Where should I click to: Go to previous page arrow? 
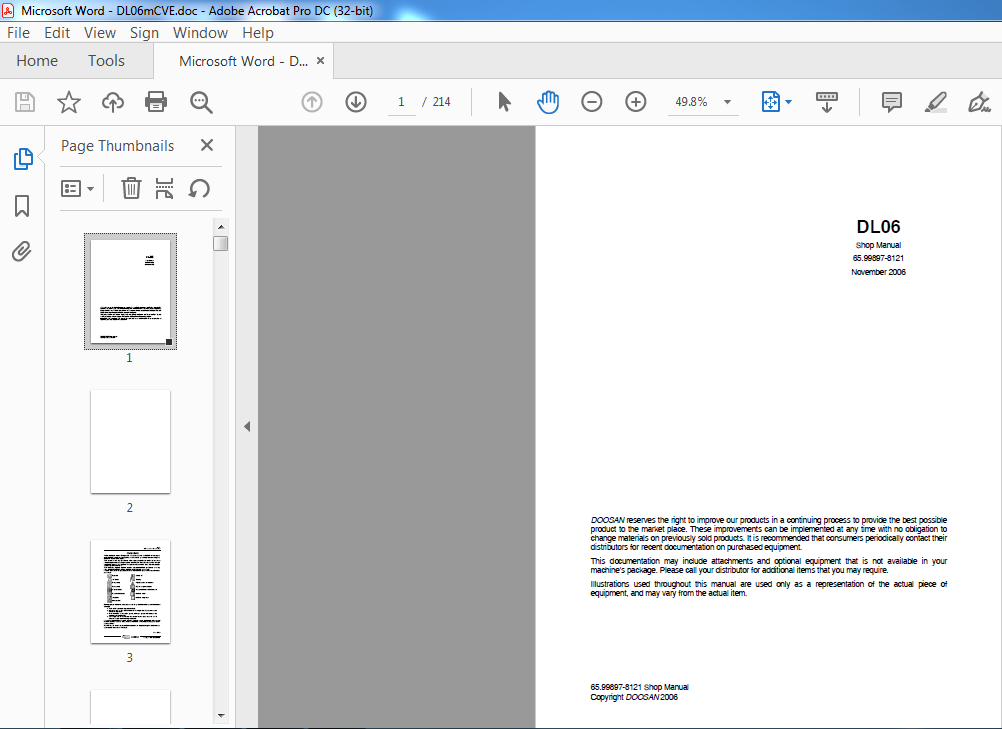pos(312,102)
